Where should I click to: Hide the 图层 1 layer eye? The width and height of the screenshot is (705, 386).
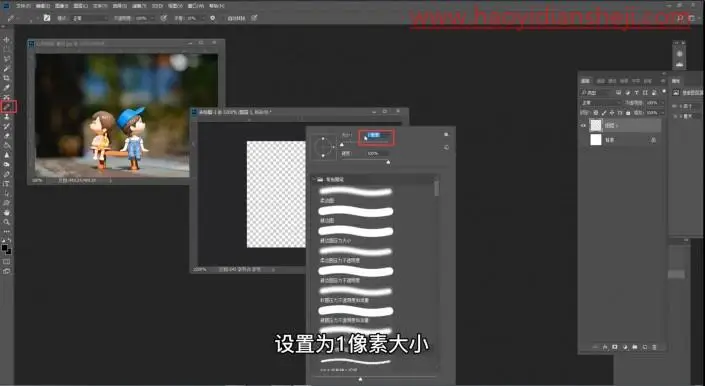click(x=583, y=125)
